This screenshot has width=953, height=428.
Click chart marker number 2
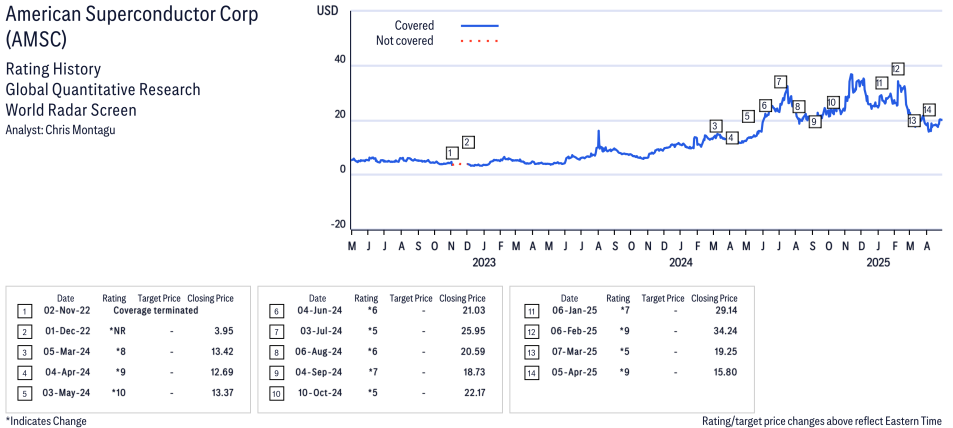467,142
